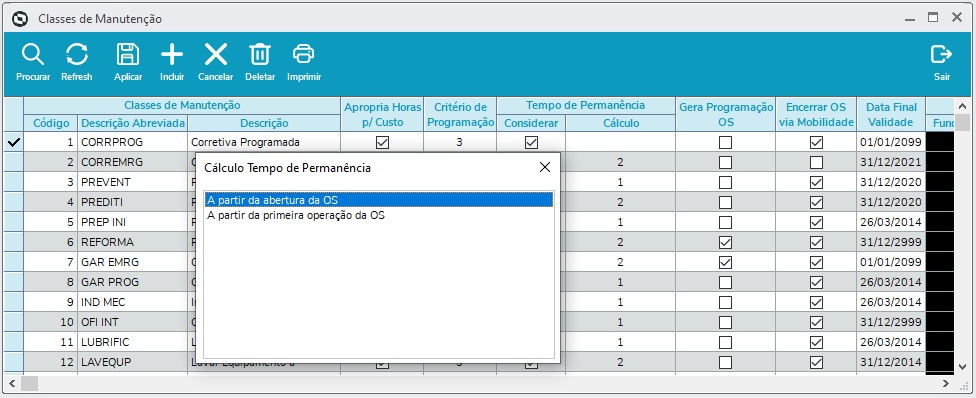Click the vertical scrollbar down arrow

(x=962, y=366)
